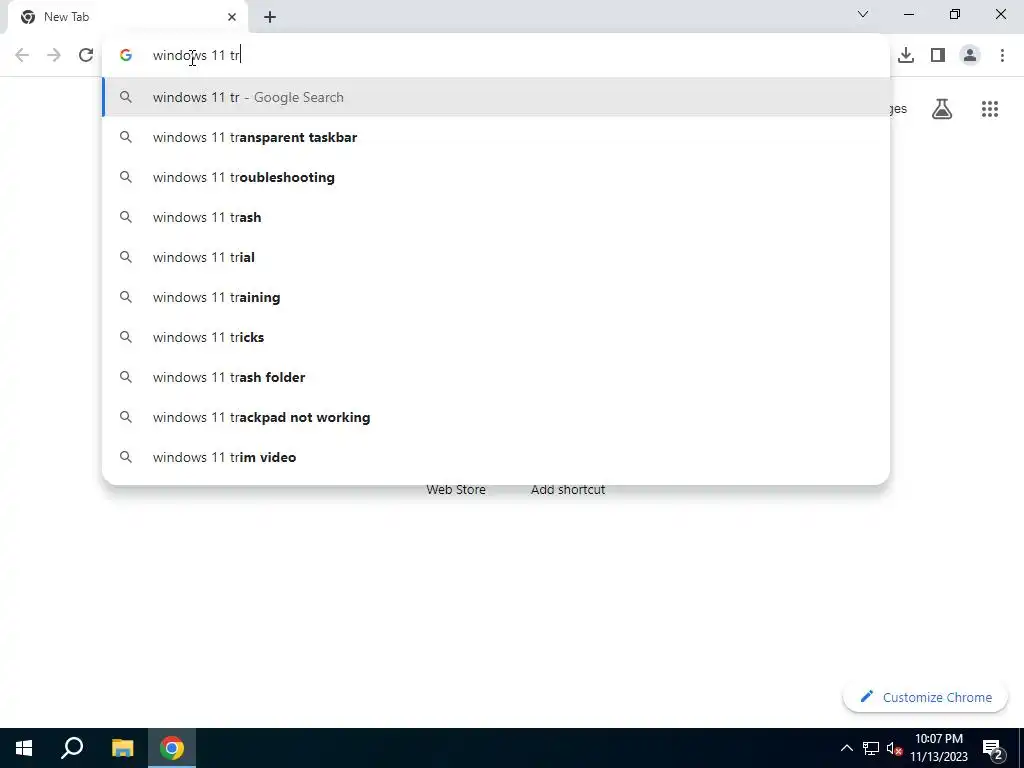The image size is (1024, 768).
Task: Click Customize Chrome button
Action: point(925,697)
